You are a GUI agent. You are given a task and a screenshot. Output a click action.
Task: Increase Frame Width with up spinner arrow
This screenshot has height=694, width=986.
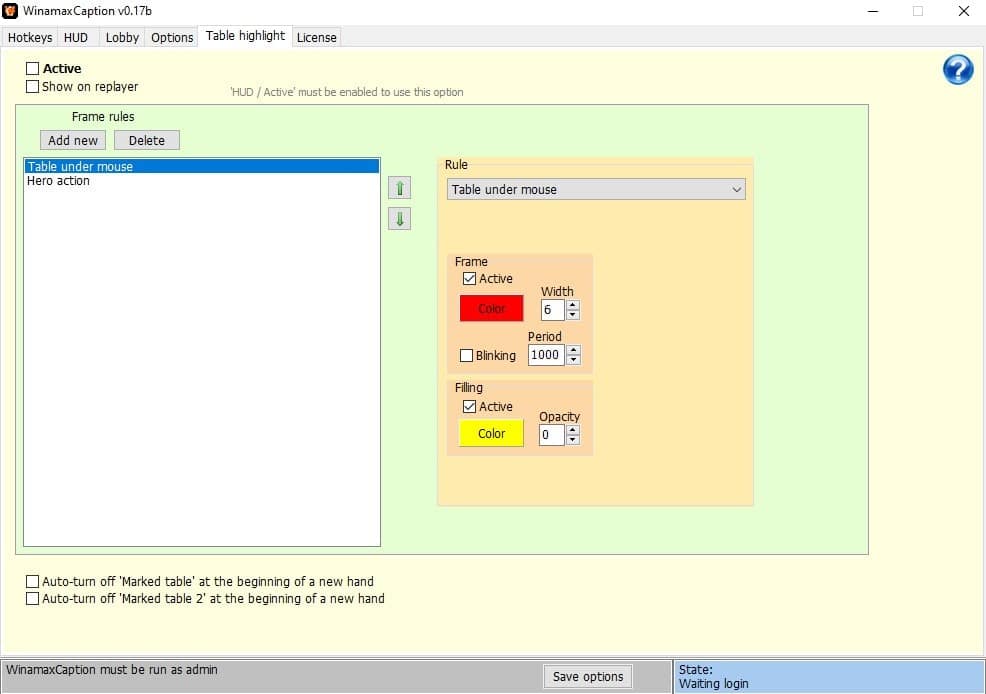[573, 305]
